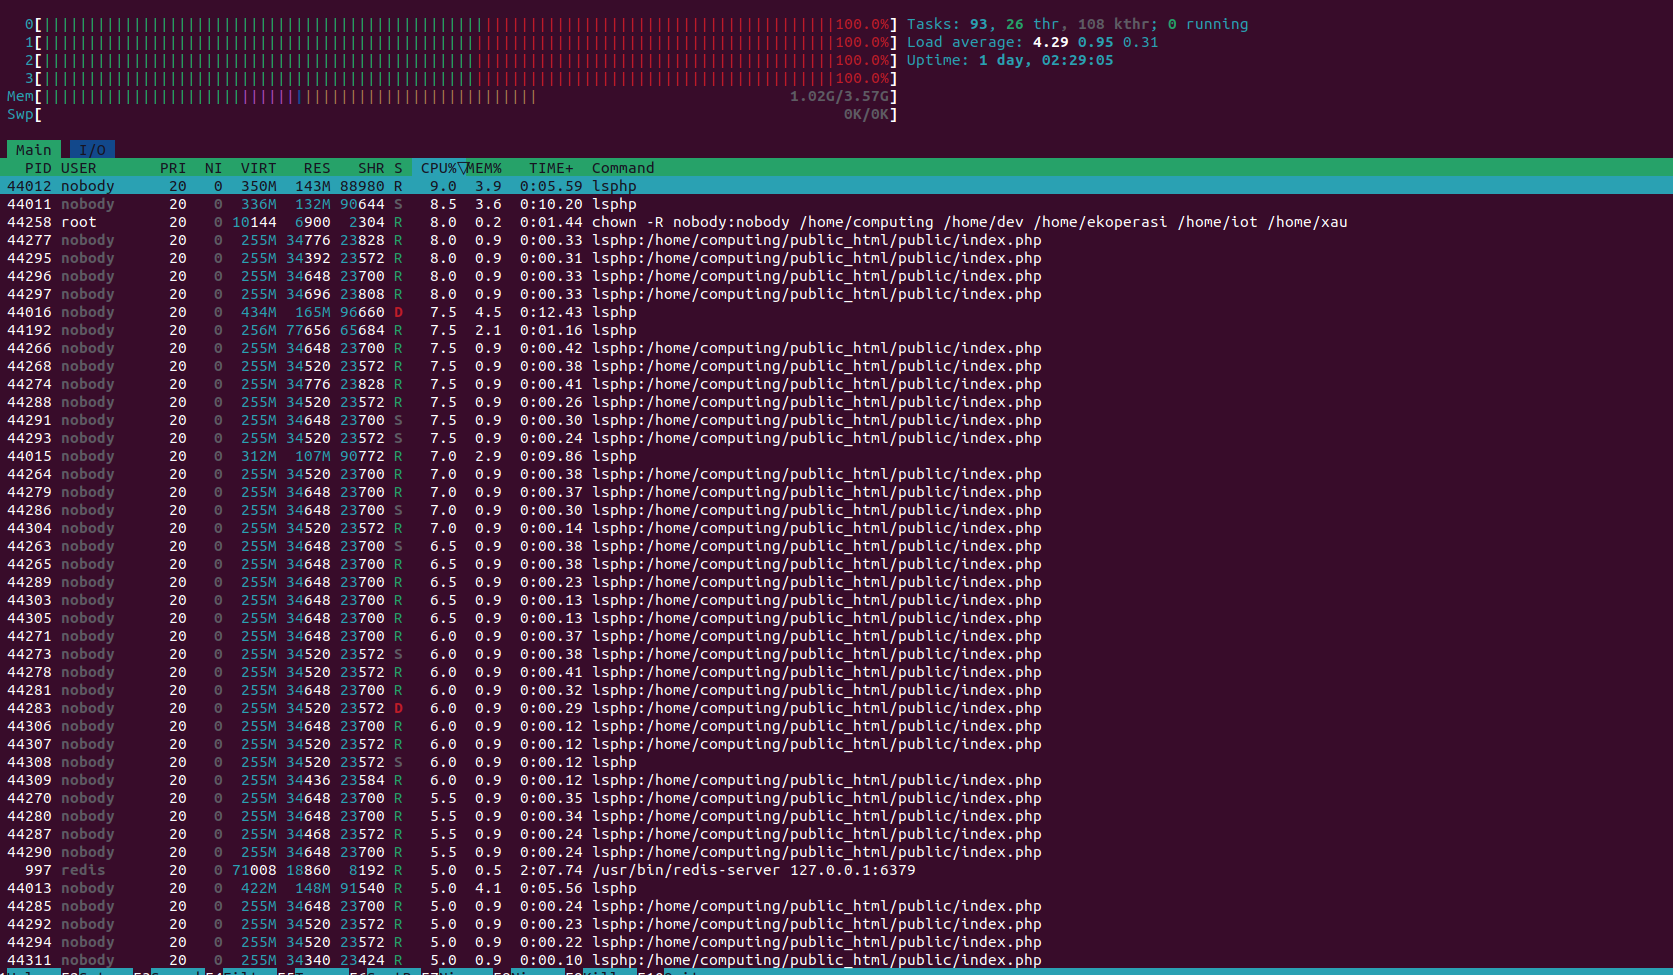
Task: Click the Mem usage meter bar
Action: click(x=300, y=96)
